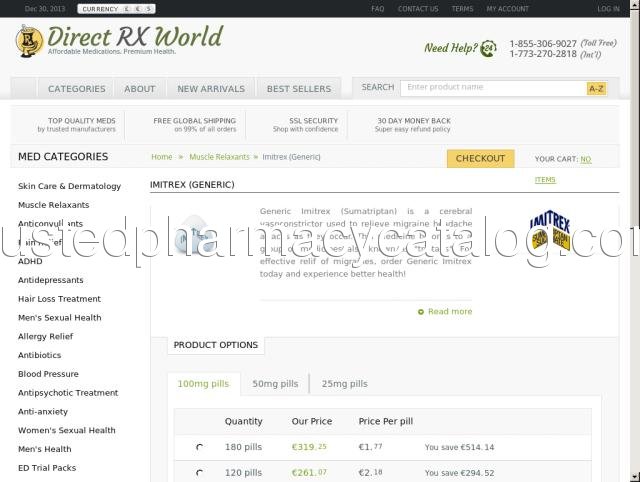
Task: Select the 120 pills radio button
Action: [x=199, y=473]
